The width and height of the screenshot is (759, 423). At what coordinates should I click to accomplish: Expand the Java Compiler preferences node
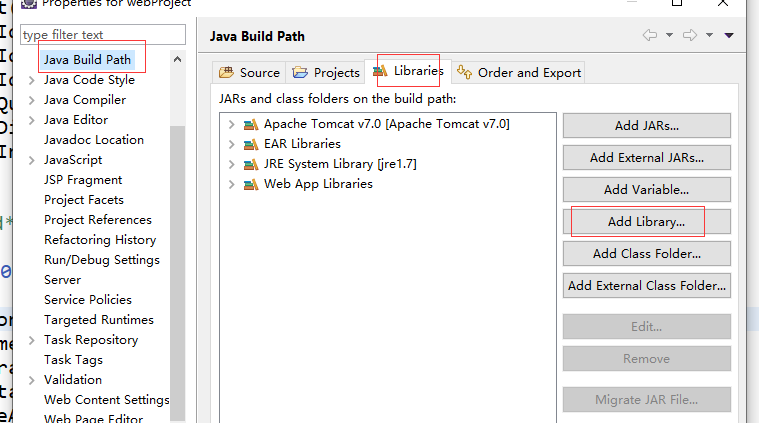(32, 100)
